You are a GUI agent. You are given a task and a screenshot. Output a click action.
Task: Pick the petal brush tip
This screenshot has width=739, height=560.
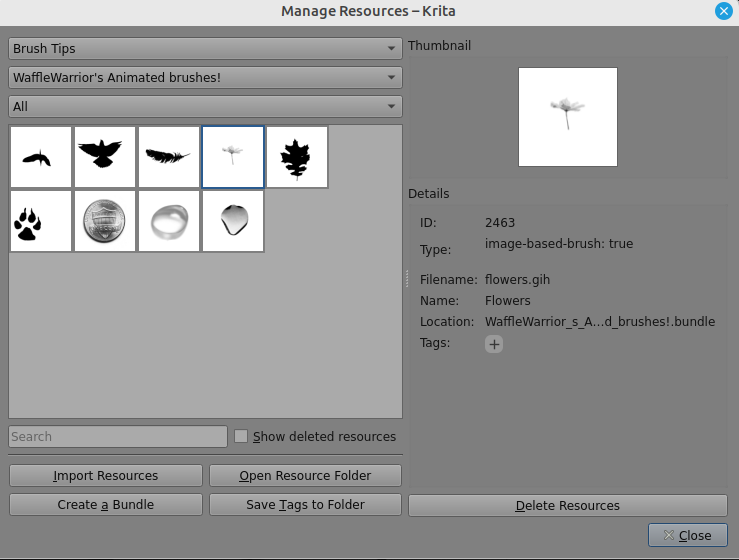coord(233,221)
